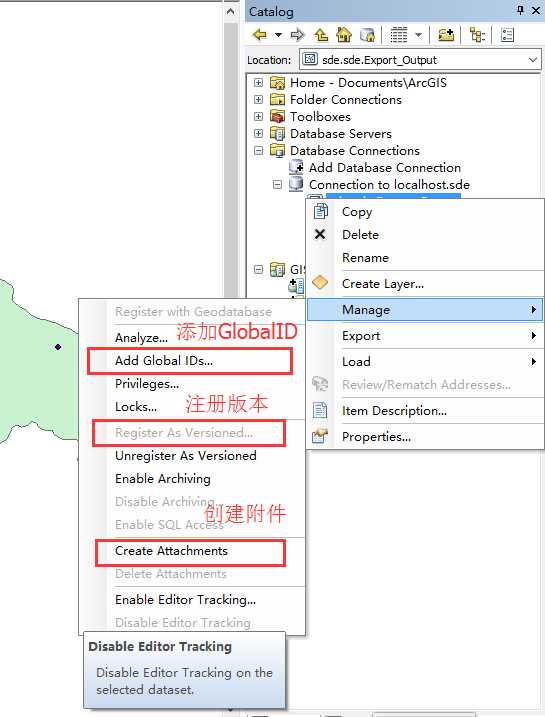Expand the Folder Connections node
Image resolution: width=545 pixels, height=717 pixels.
point(258,100)
